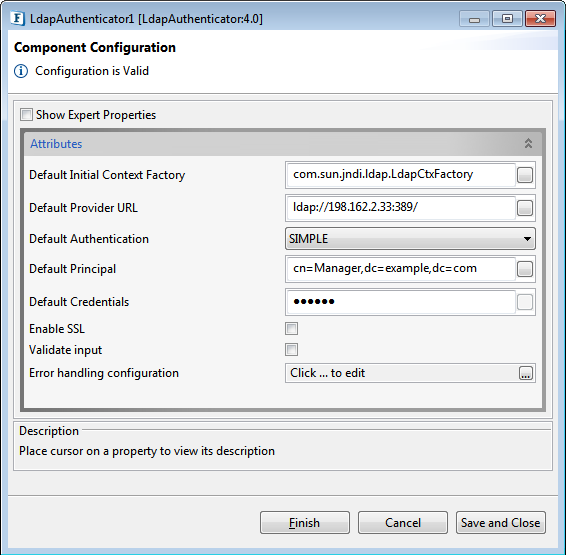The height and width of the screenshot is (555, 566).
Task: Click the application F icon in title bar
Action: click(18, 18)
